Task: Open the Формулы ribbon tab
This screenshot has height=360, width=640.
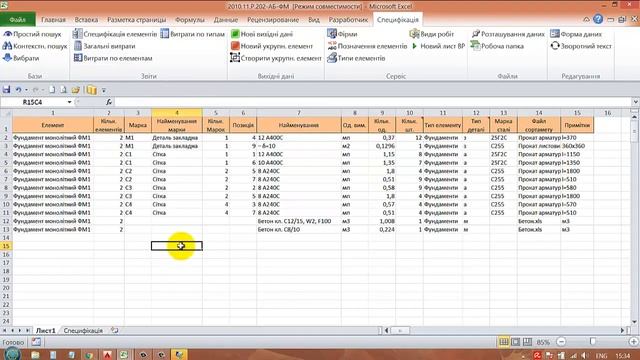Action: point(190,20)
